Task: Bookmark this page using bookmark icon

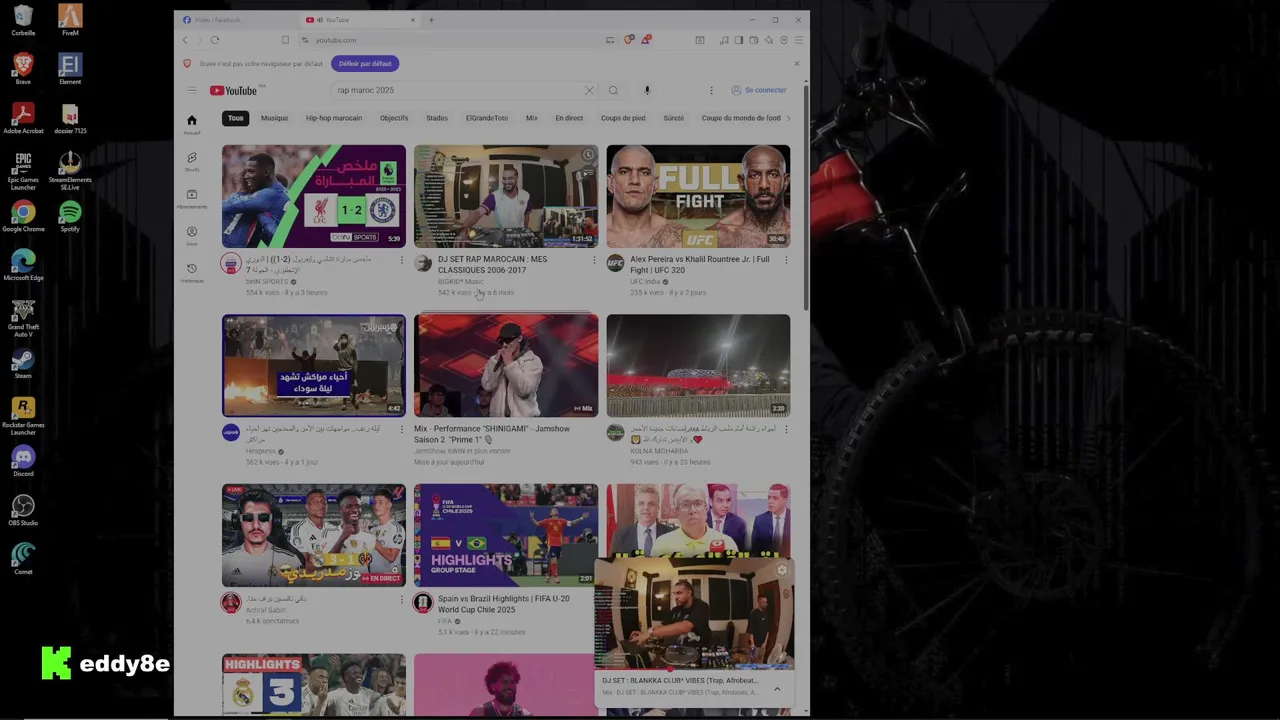Action: [x=285, y=40]
